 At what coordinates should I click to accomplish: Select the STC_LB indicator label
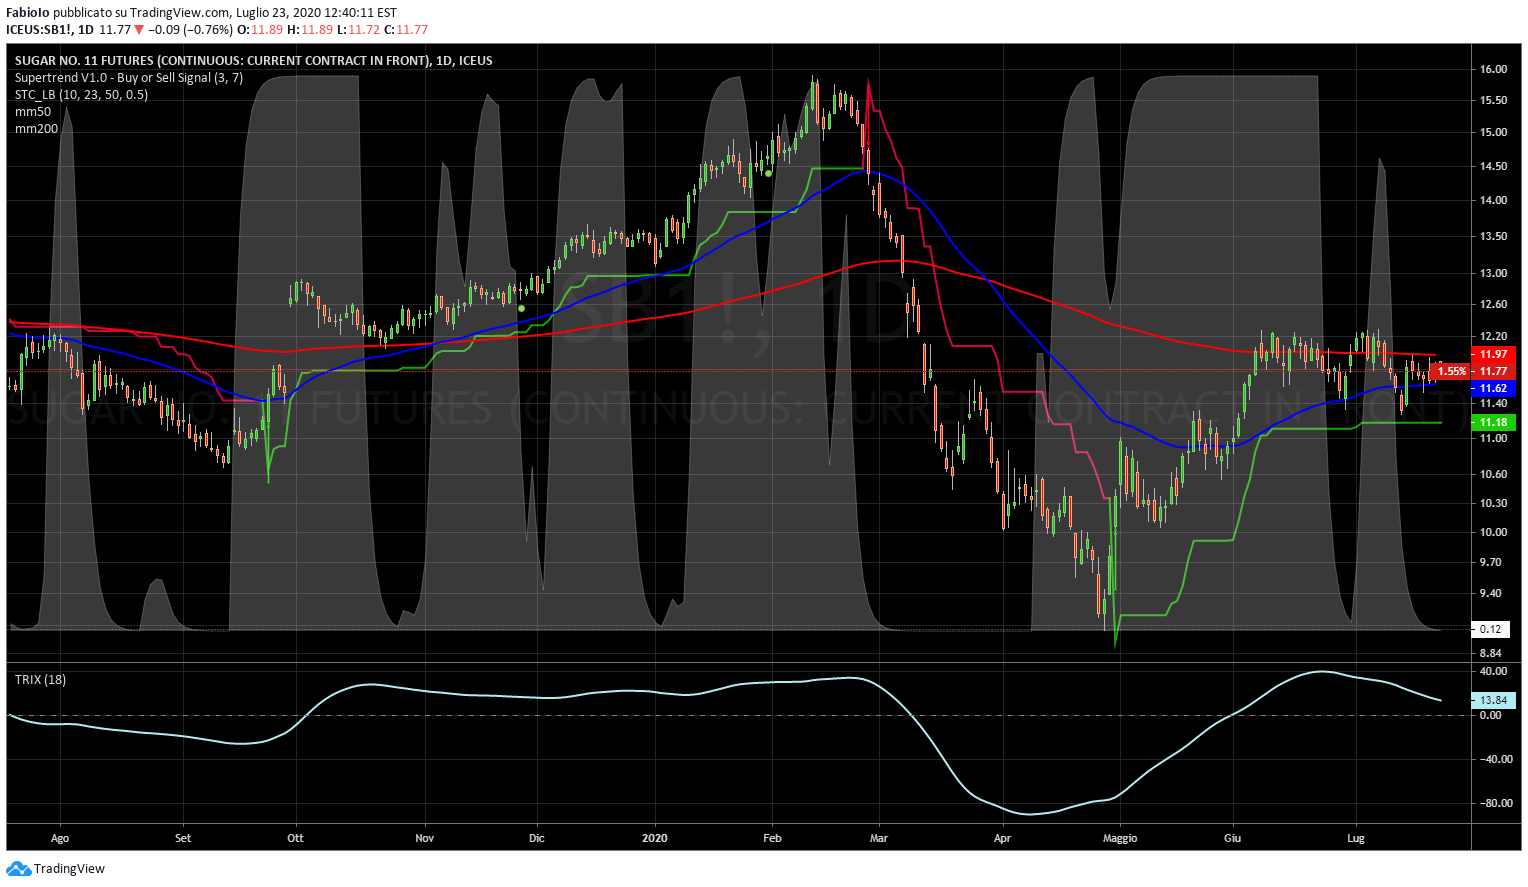click(x=81, y=95)
